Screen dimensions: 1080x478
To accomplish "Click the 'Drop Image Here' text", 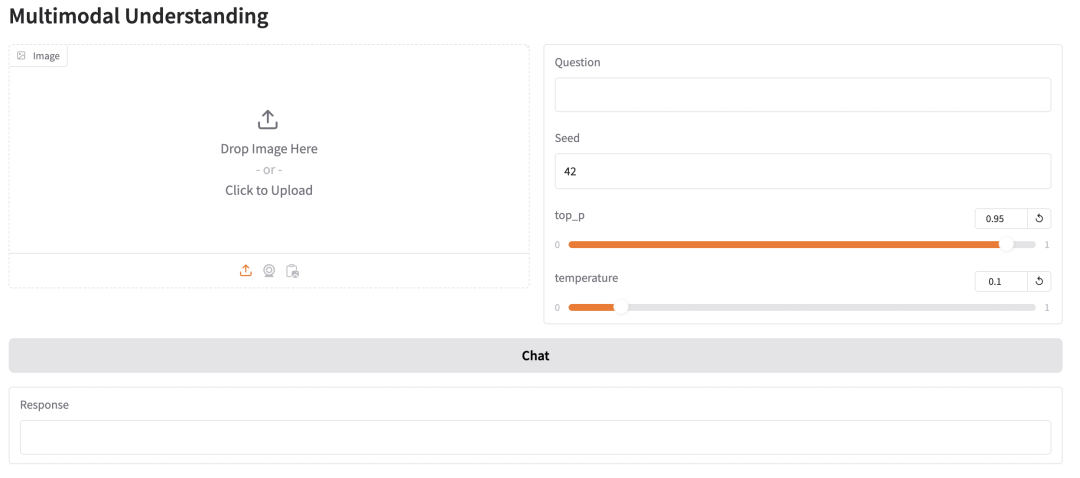I will click(x=269, y=149).
